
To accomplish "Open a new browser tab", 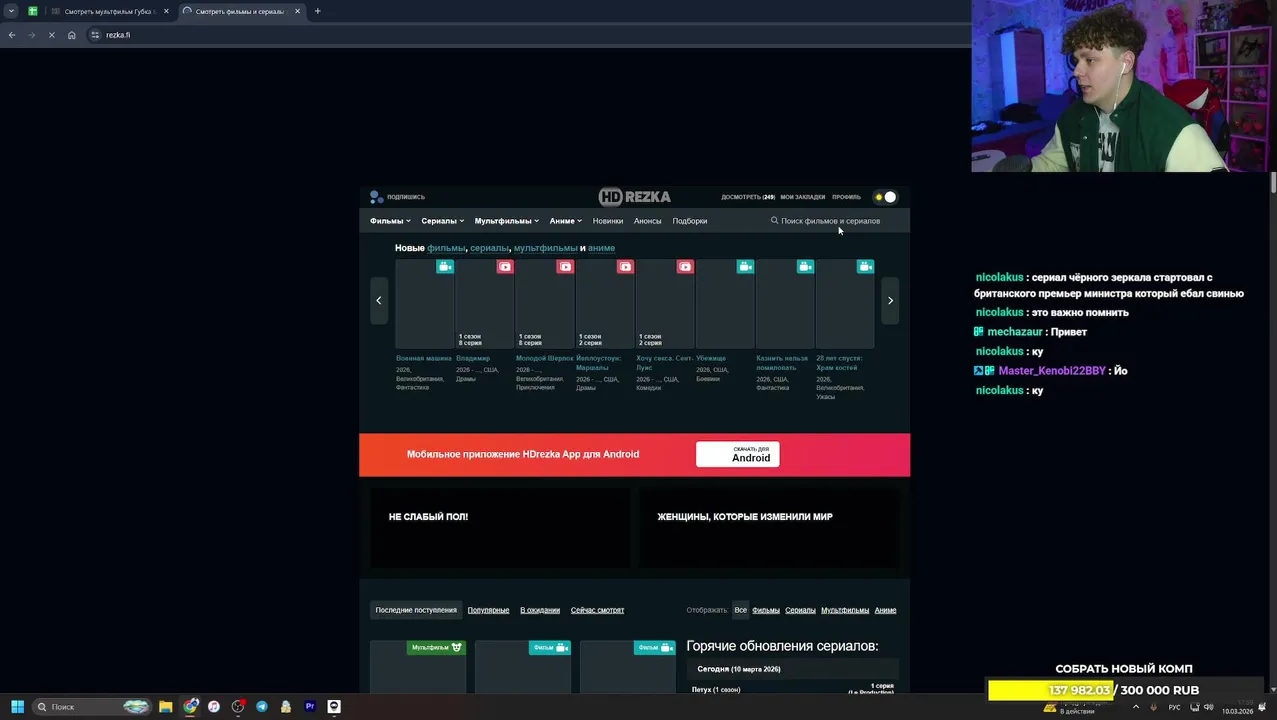I will coord(317,11).
